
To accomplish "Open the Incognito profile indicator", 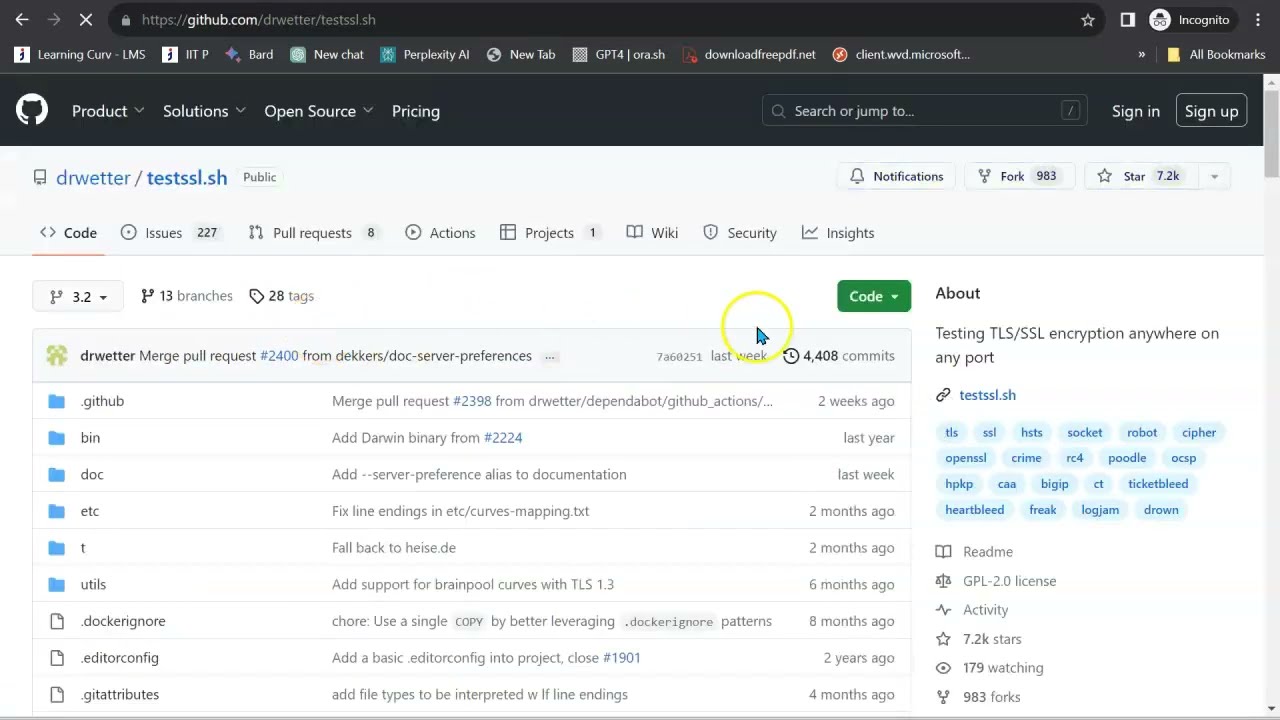I will click(1190, 20).
